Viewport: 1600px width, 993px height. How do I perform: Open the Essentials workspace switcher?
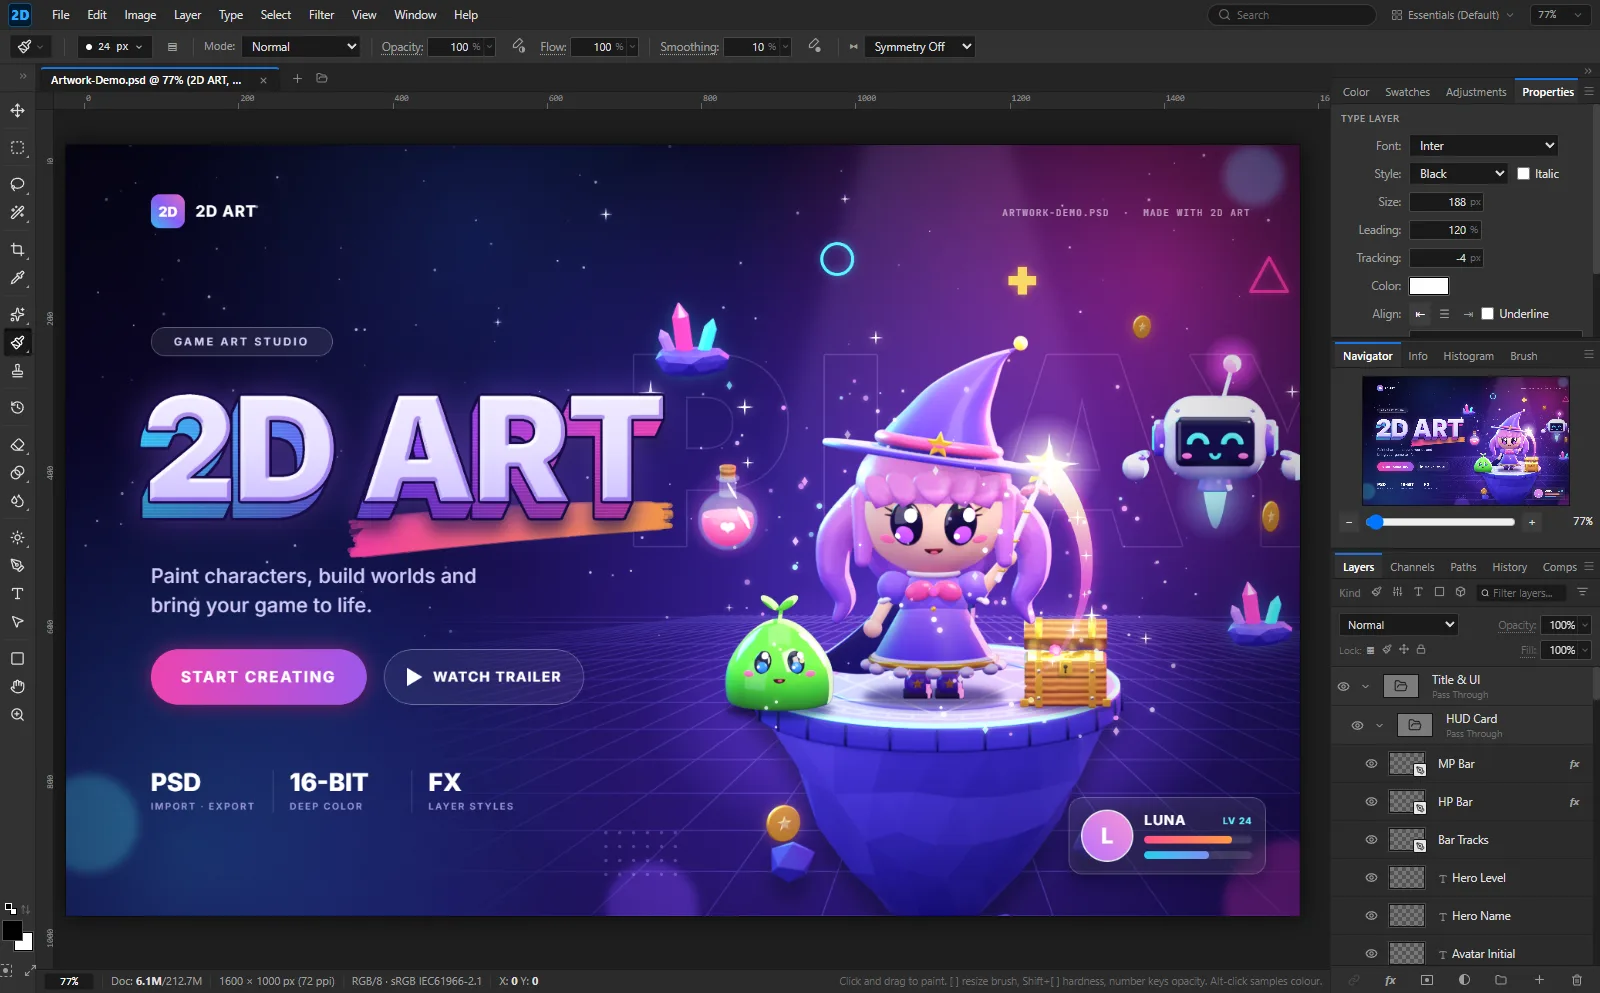1453,15
